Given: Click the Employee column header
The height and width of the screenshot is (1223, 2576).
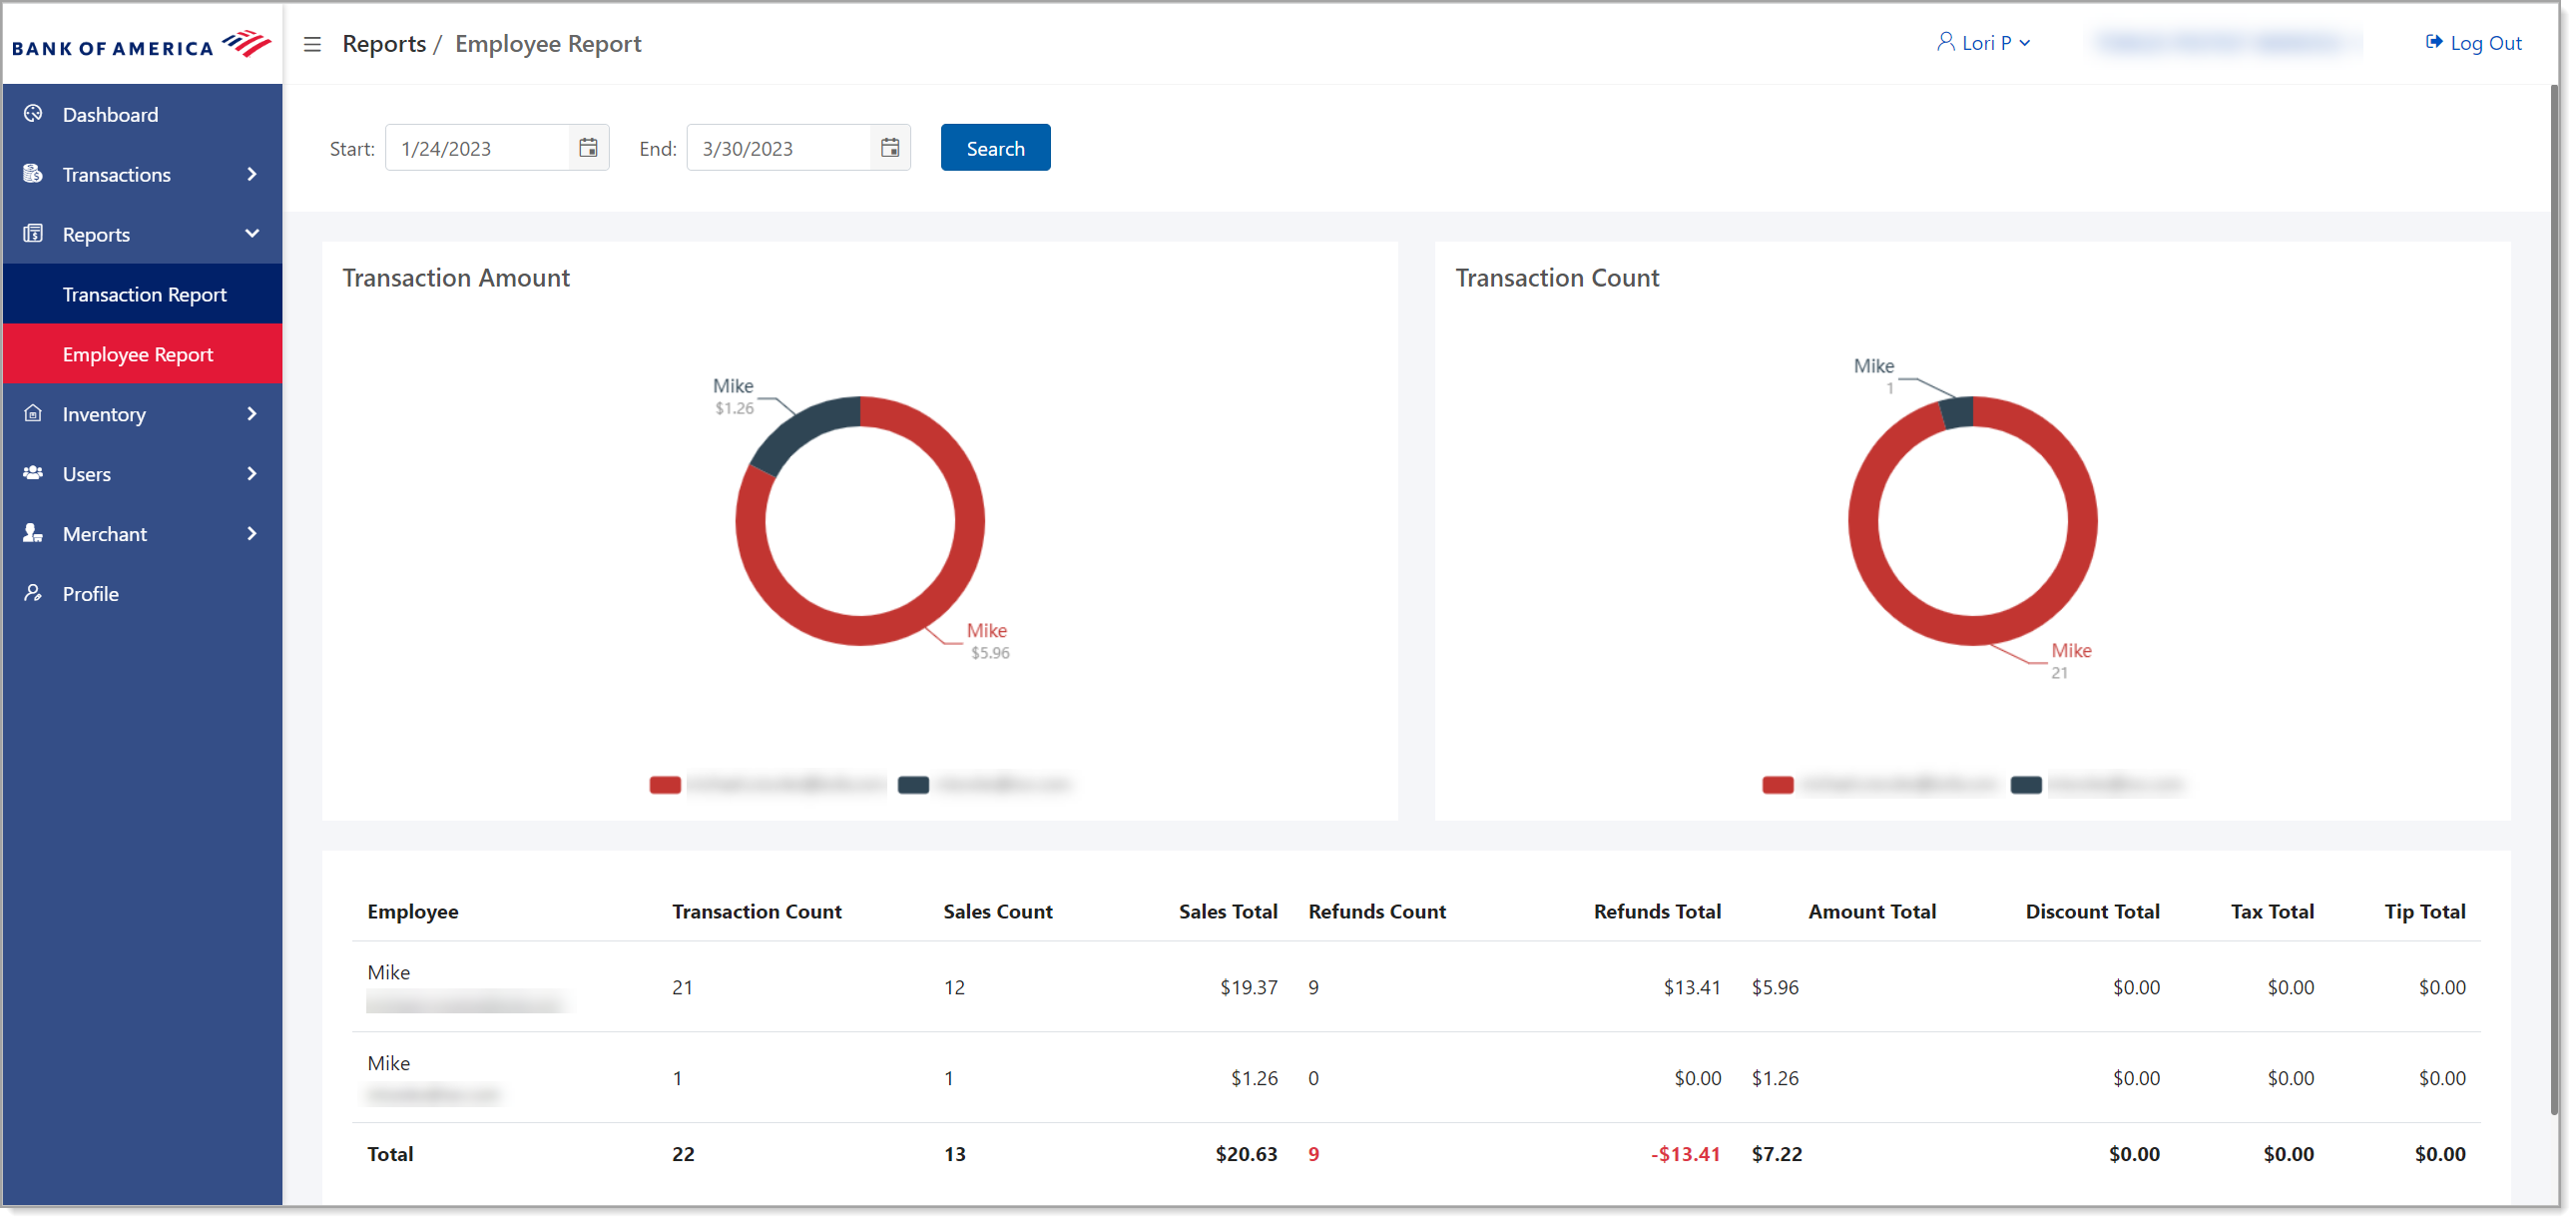Looking at the screenshot, I should (x=412, y=911).
